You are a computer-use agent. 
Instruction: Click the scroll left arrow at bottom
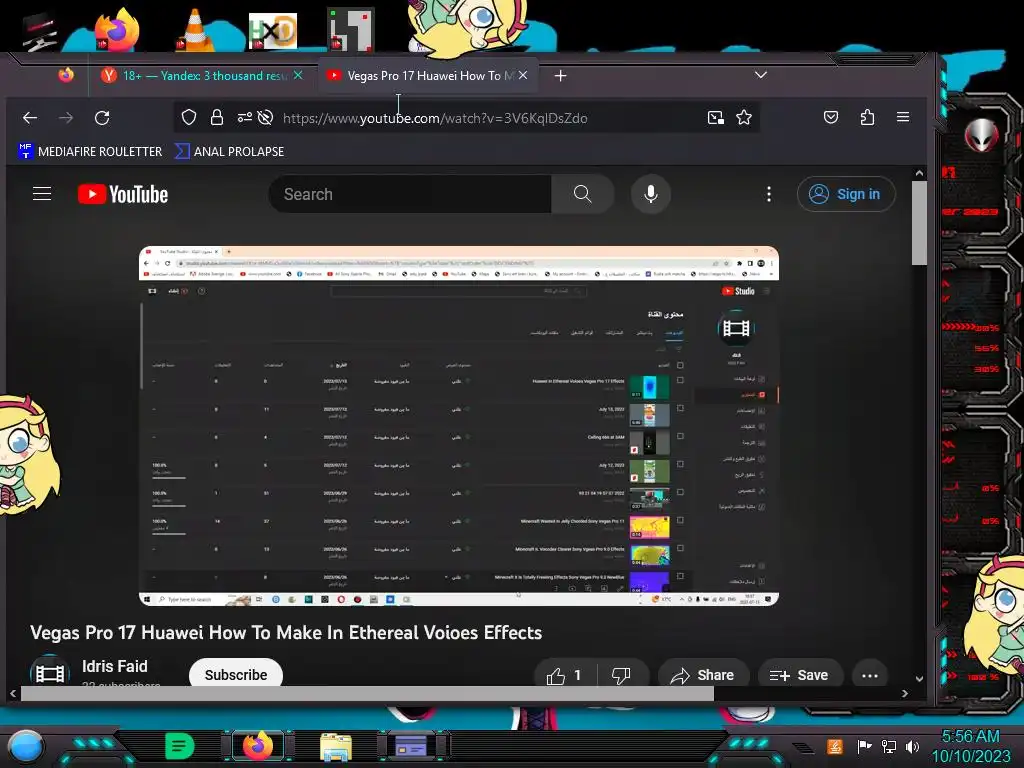pos(13,694)
